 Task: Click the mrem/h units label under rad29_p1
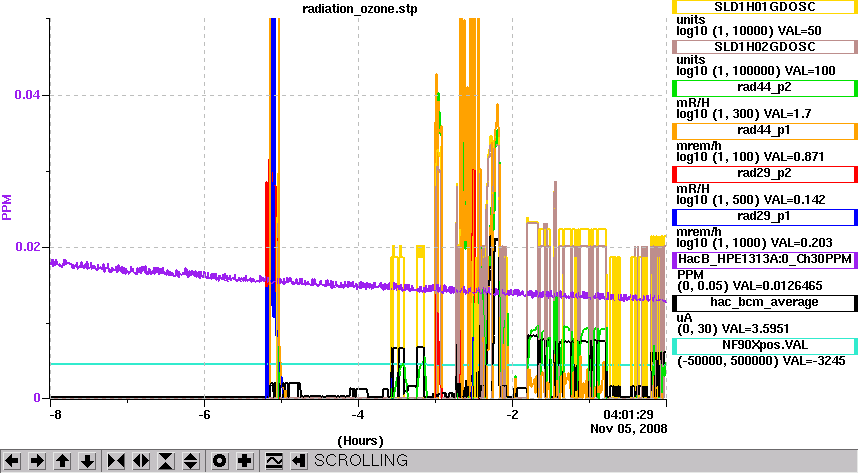coord(699,232)
